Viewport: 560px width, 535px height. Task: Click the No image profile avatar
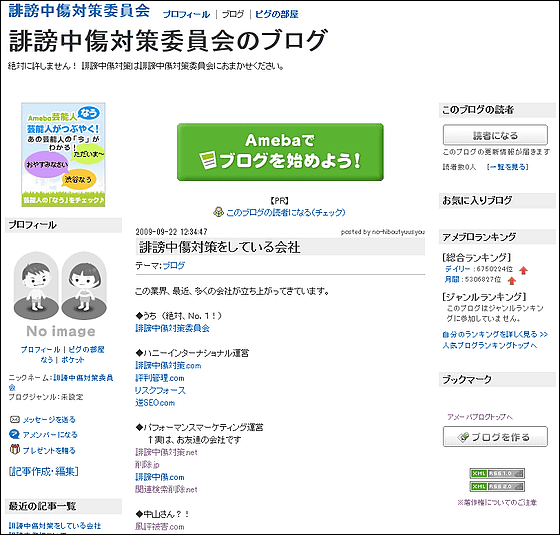(60, 294)
